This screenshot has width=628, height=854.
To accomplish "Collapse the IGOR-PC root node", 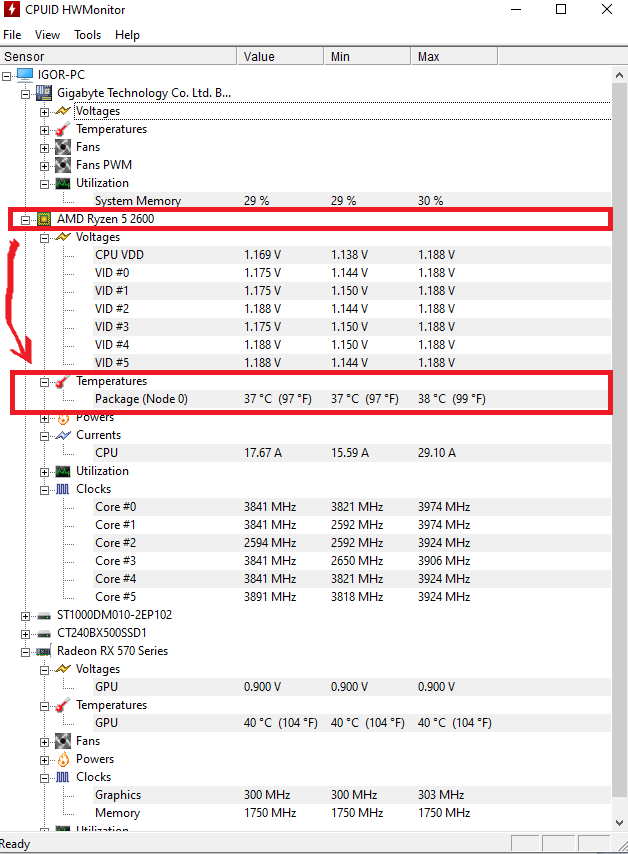I will click(7, 76).
